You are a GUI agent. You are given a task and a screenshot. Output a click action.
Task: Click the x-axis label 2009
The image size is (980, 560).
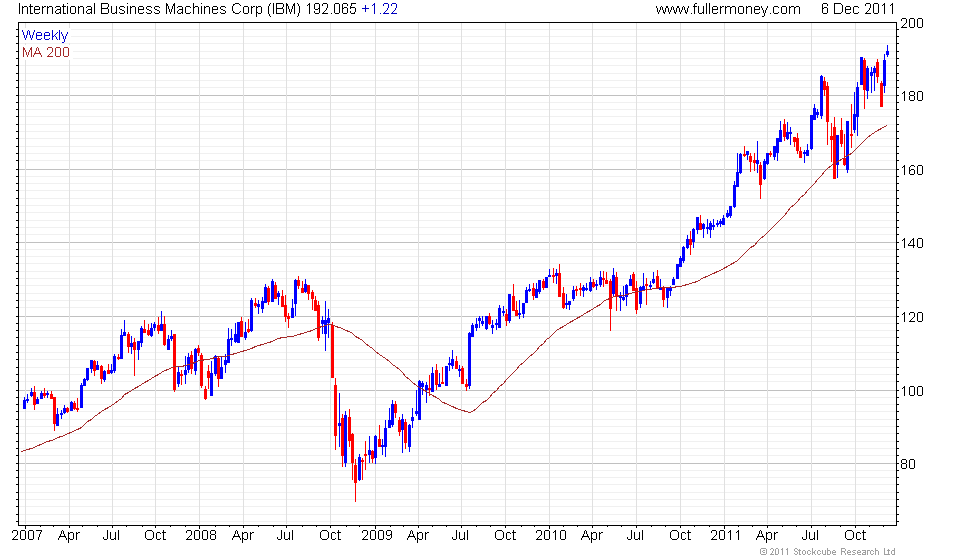[376, 535]
